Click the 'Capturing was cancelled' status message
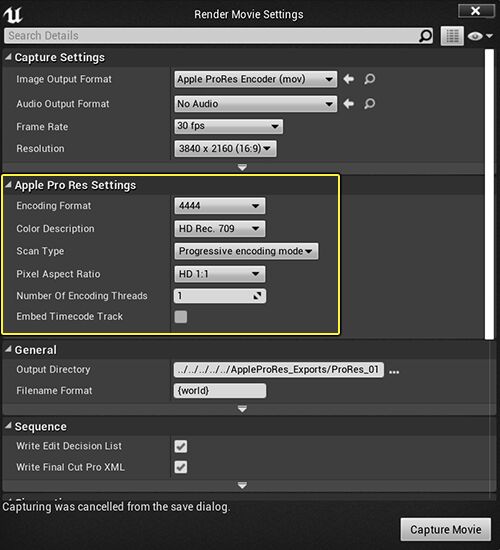This screenshot has width=500, height=550. [116, 507]
